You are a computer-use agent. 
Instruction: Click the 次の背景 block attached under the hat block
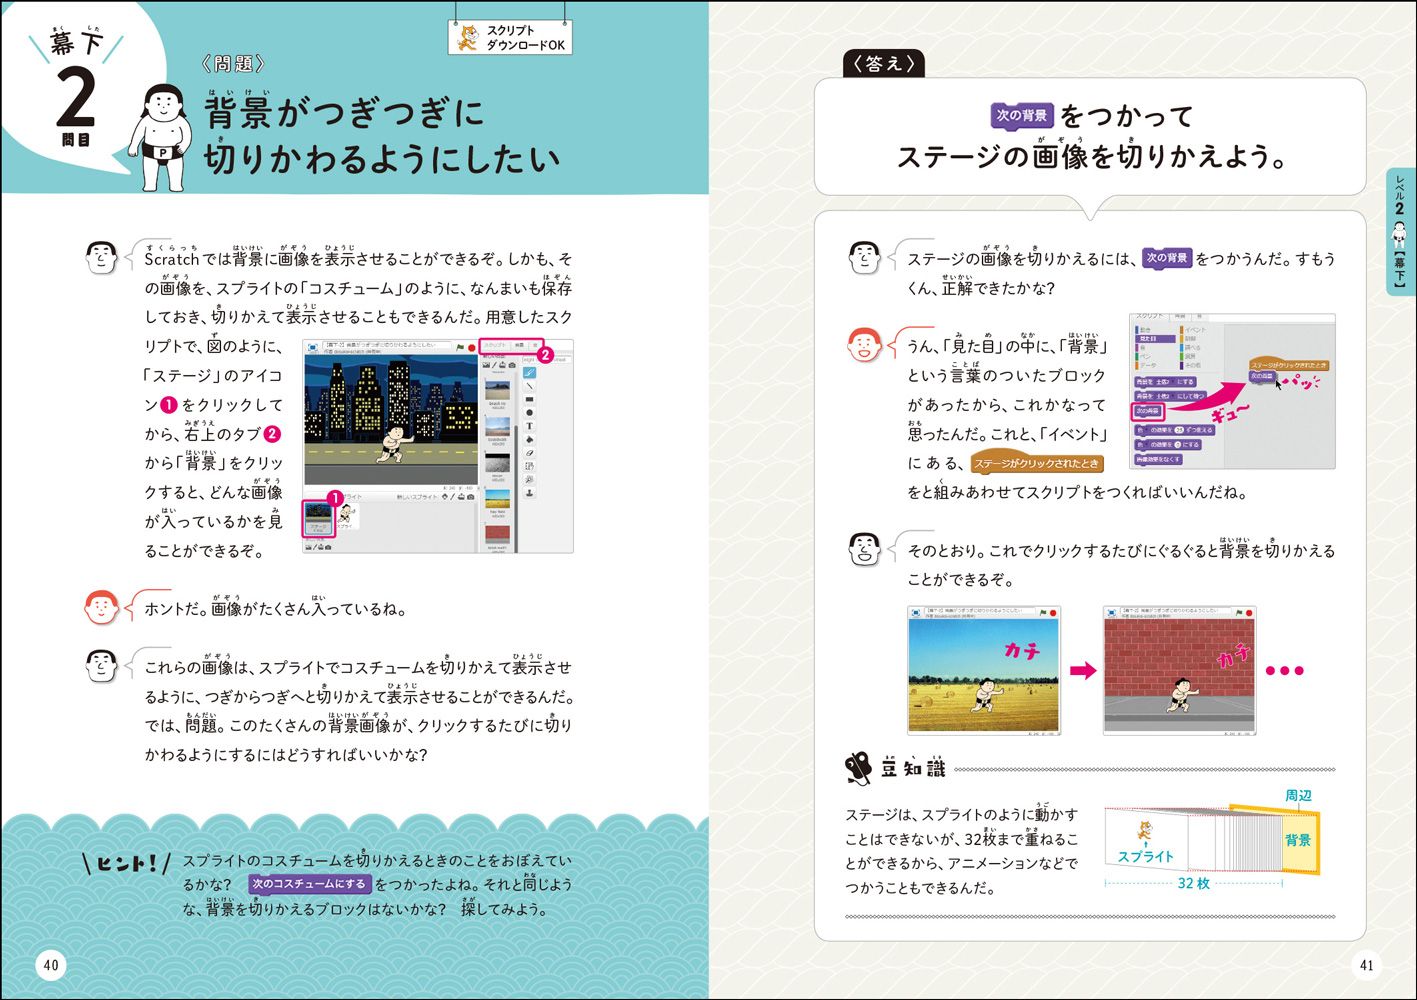tap(1262, 376)
